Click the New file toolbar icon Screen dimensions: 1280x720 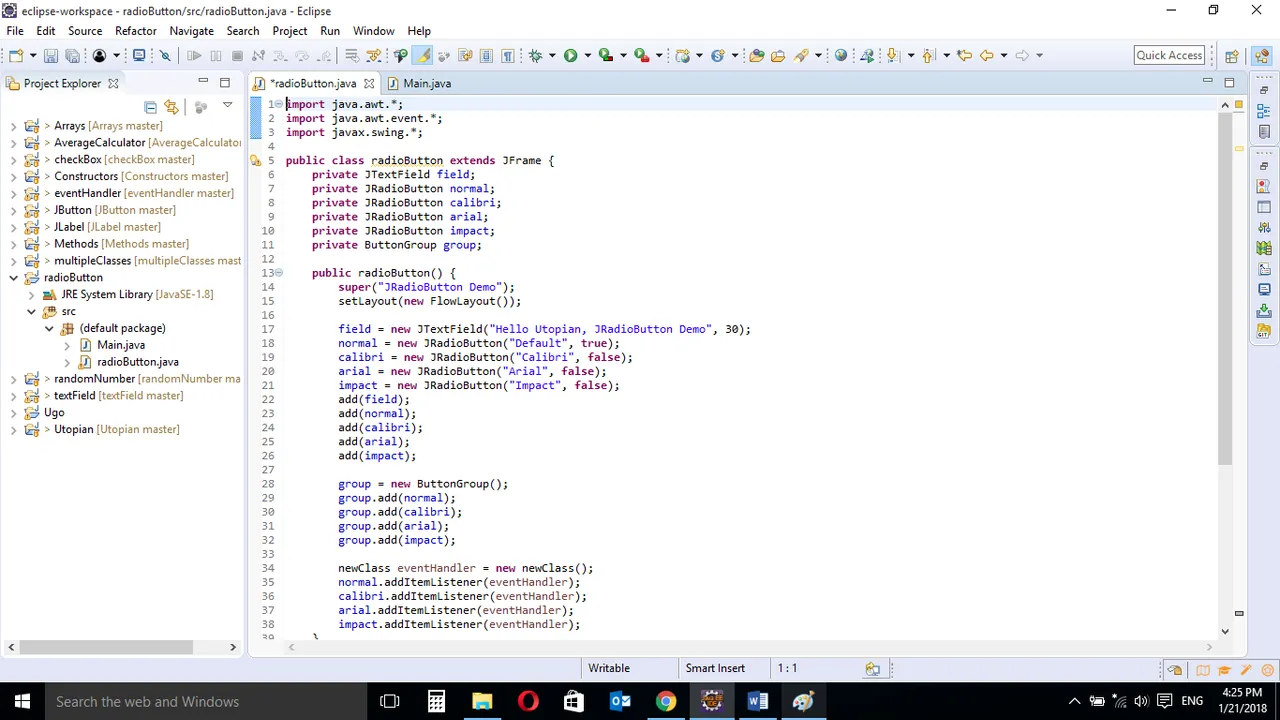coord(15,55)
